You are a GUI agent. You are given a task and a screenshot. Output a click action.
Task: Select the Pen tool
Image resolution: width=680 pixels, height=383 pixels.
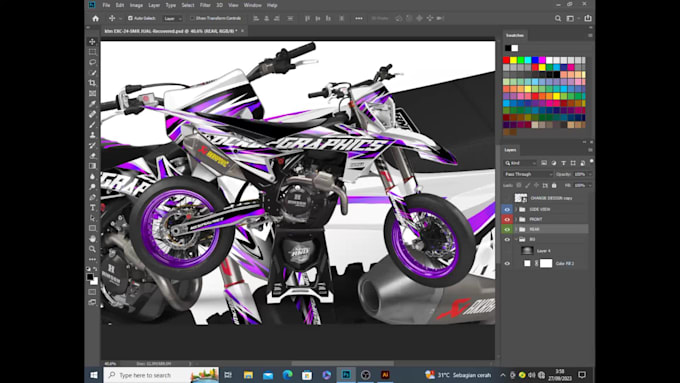tap(92, 197)
